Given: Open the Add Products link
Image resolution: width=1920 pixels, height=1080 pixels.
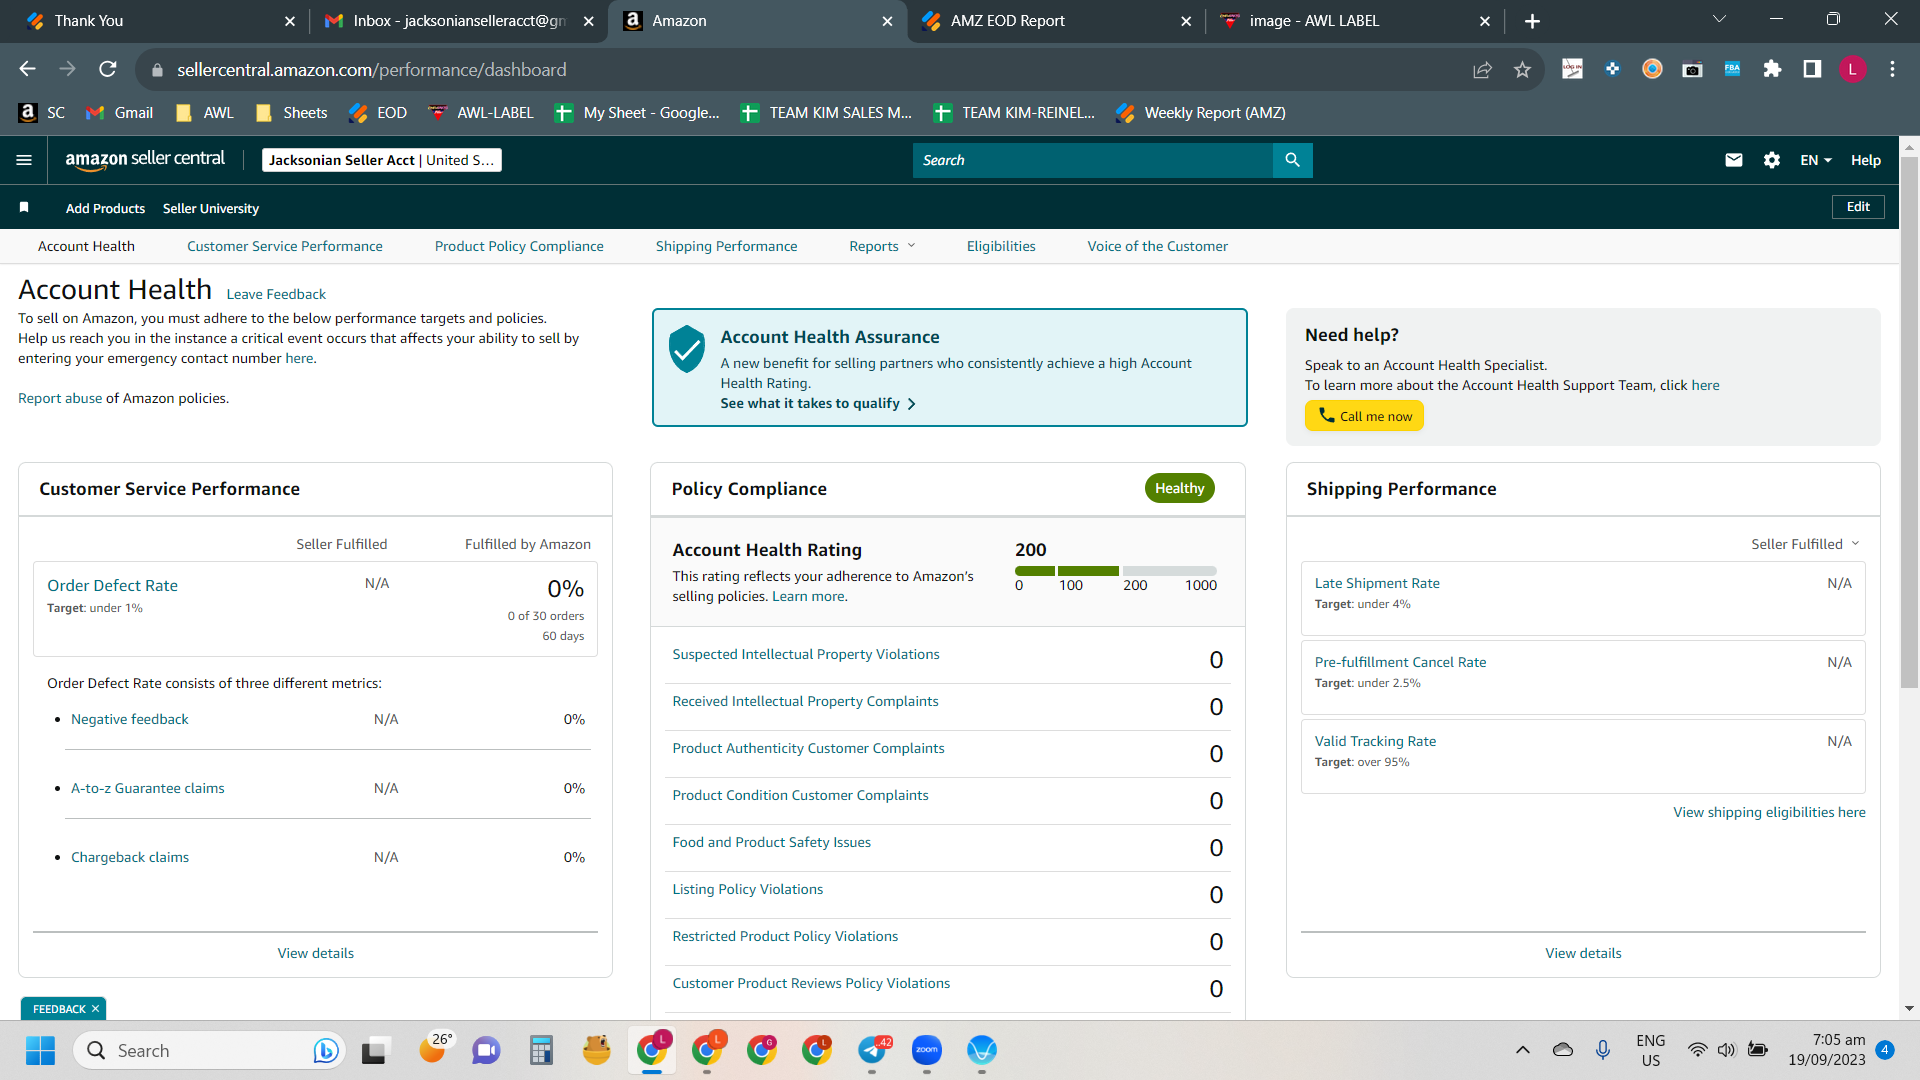Looking at the screenshot, I should (105, 208).
